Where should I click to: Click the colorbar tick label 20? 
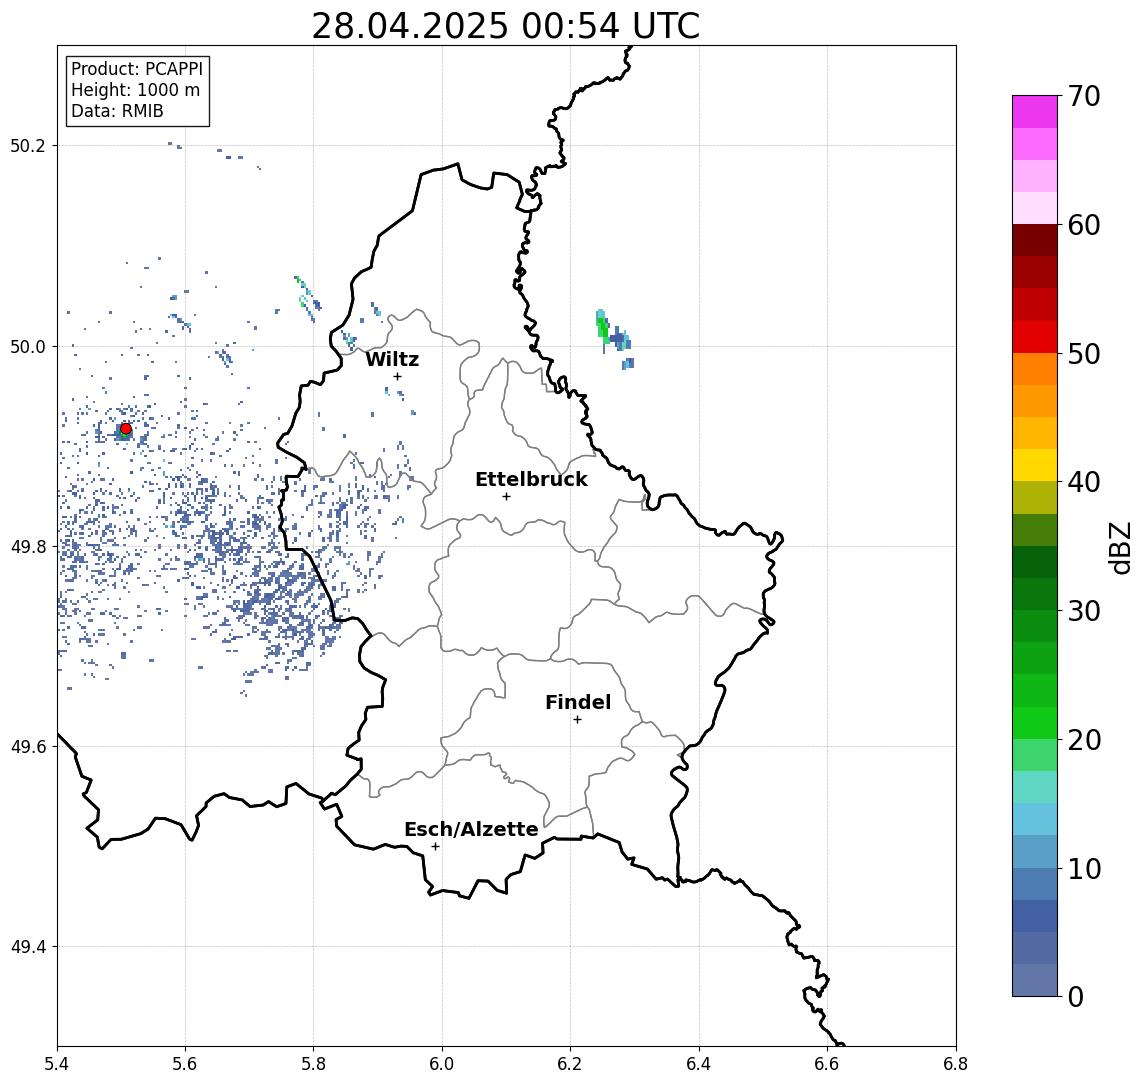pyautogui.click(x=1084, y=739)
